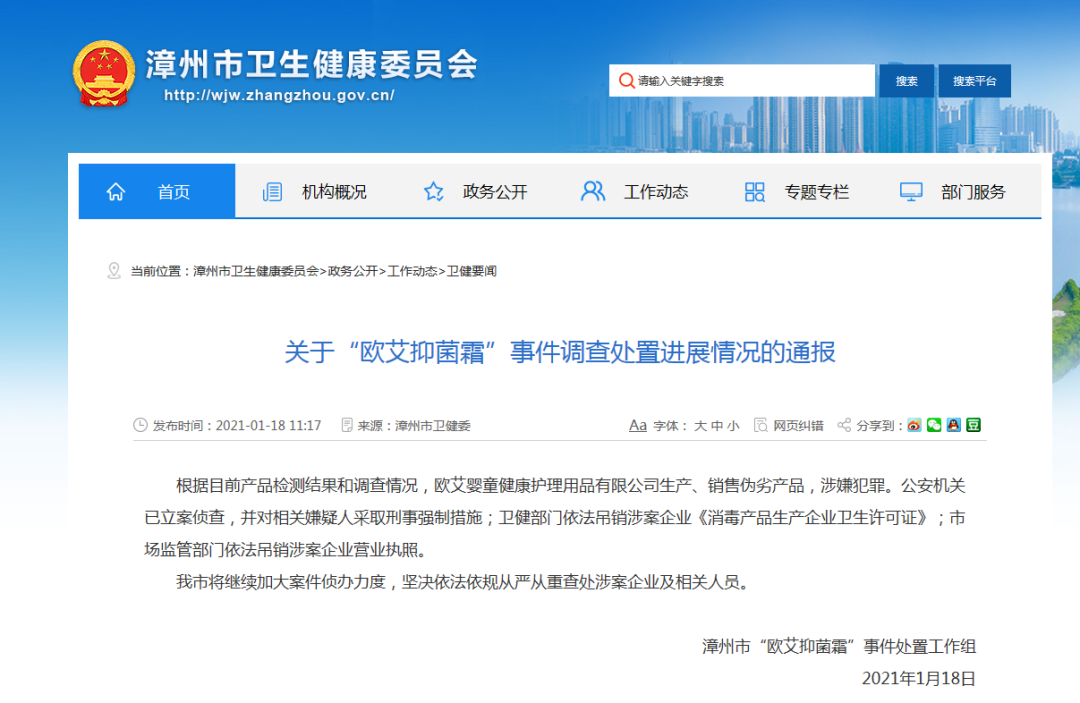
Task: Click the people icon beside 工作动态
Action: pos(593,191)
